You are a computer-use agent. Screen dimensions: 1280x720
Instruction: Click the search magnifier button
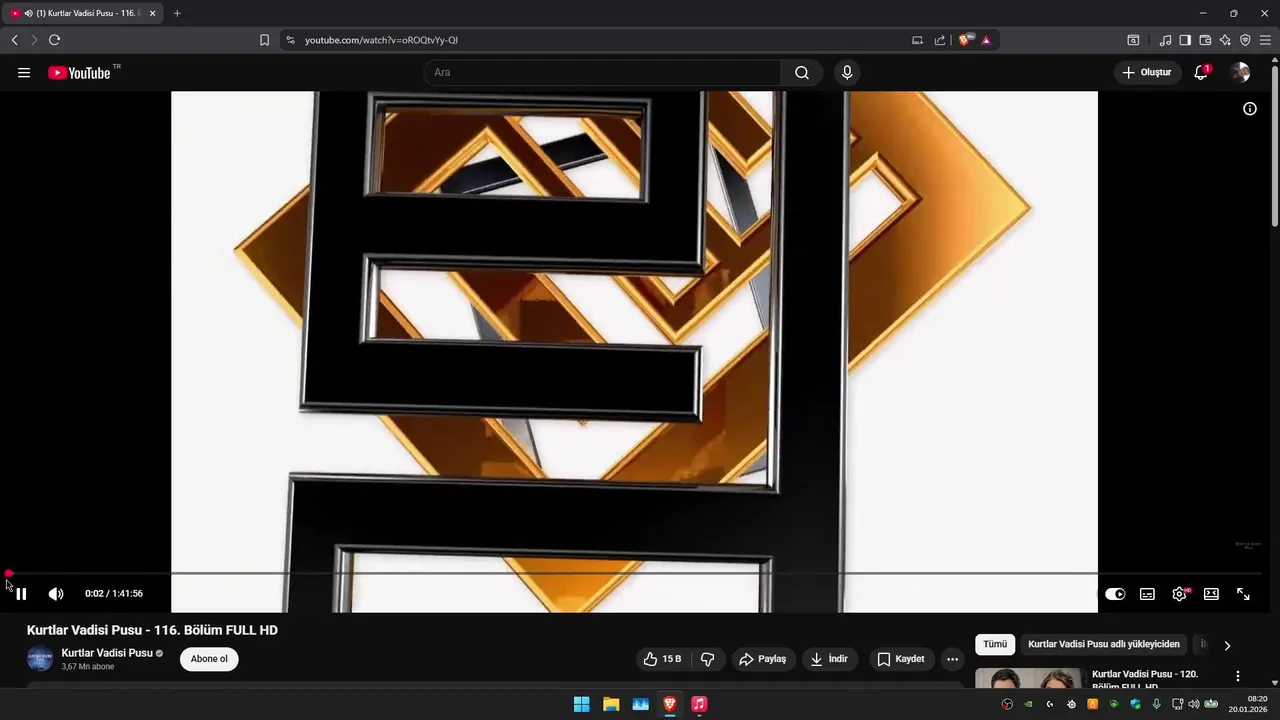(802, 73)
